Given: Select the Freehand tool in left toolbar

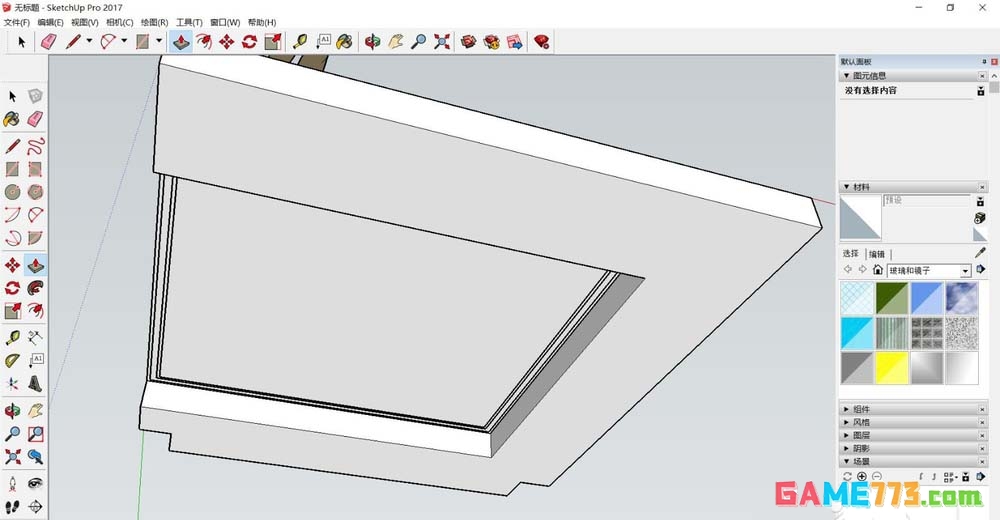Looking at the screenshot, I should coord(36,145).
